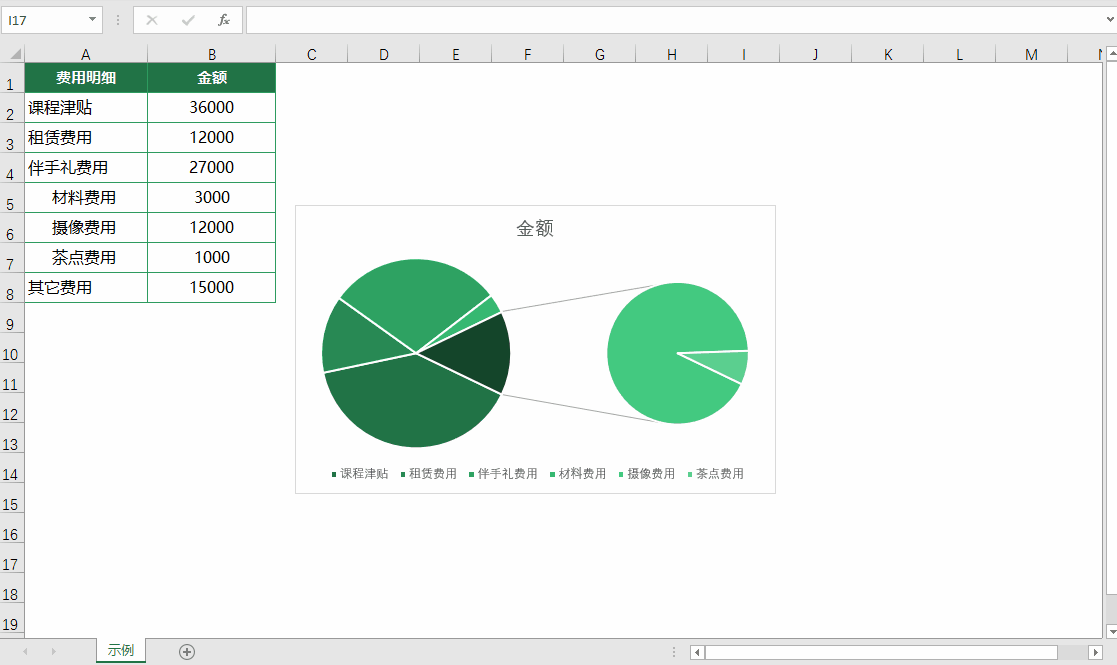Expand the formula bar with chevron
1117x665 pixels.
click(1110, 20)
